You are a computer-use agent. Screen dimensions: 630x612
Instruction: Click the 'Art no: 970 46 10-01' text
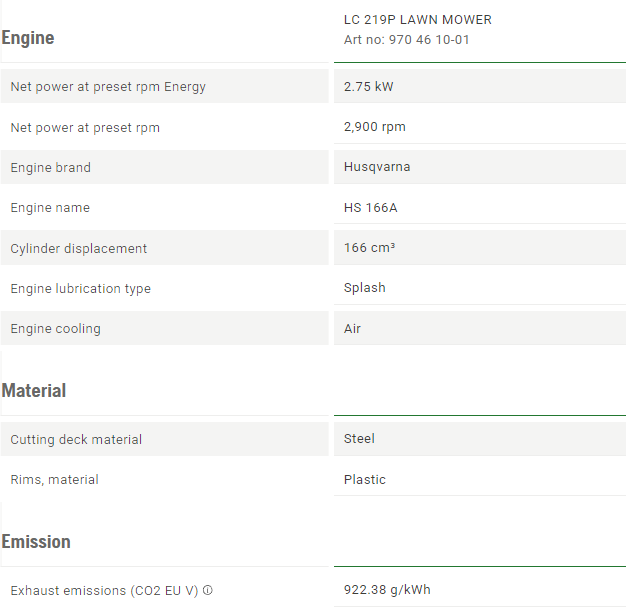point(407,40)
